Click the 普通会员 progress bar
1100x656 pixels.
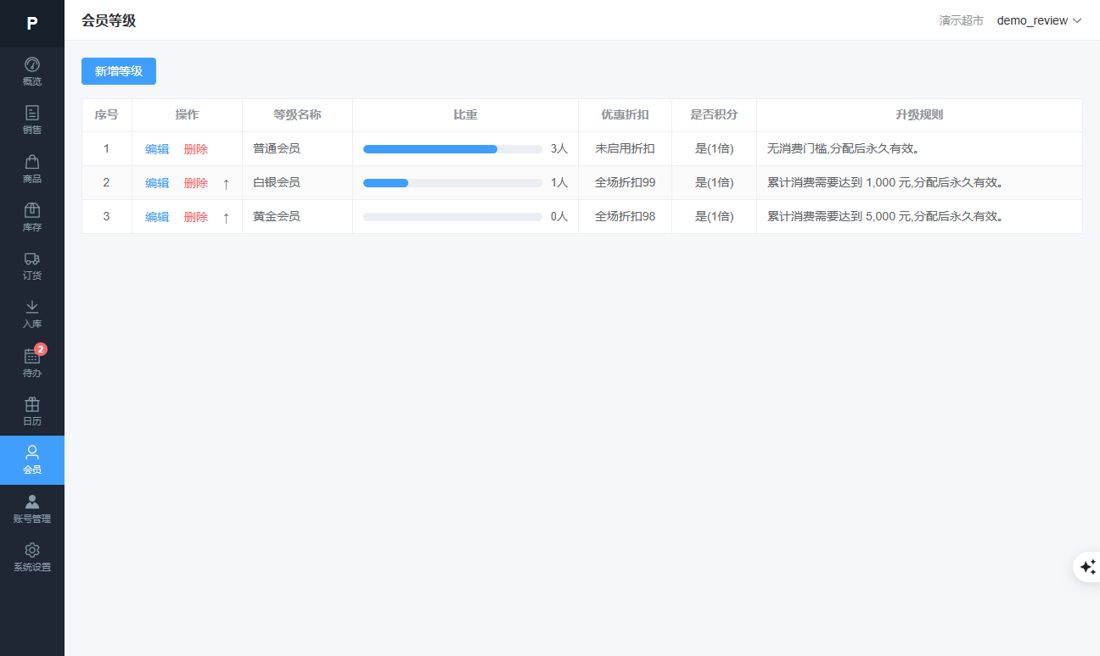tap(452, 149)
